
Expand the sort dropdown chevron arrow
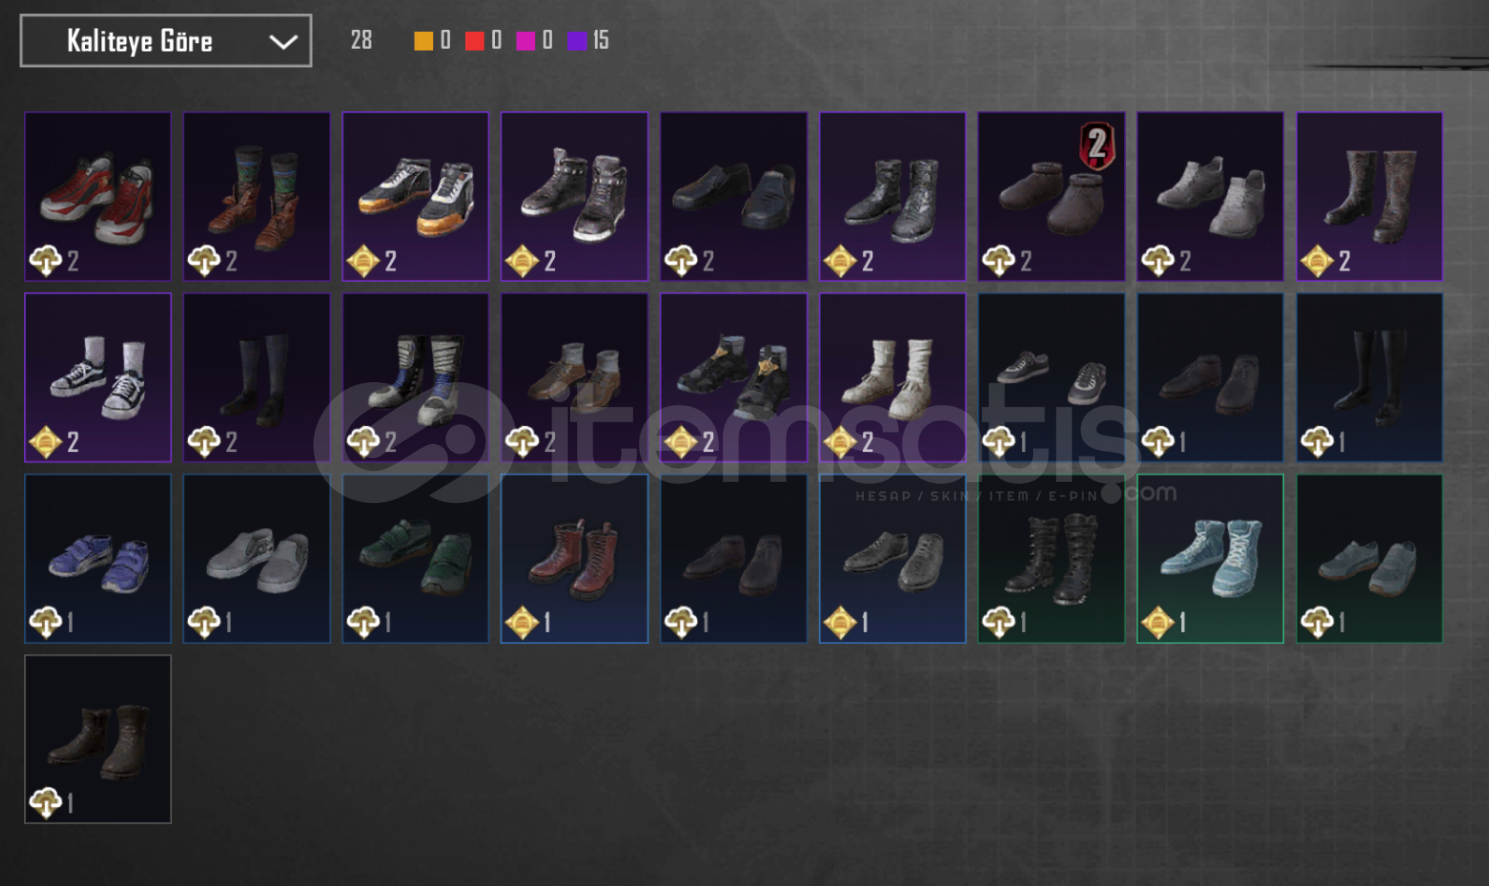click(283, 42)
